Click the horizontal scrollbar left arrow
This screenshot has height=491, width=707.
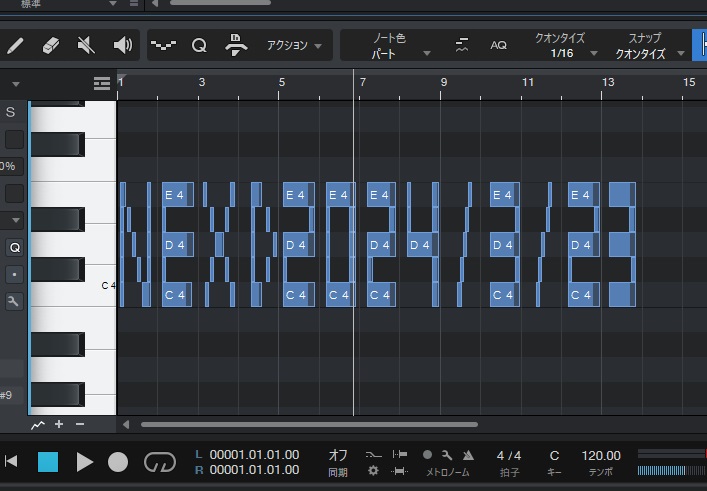(x=126, y=424)
